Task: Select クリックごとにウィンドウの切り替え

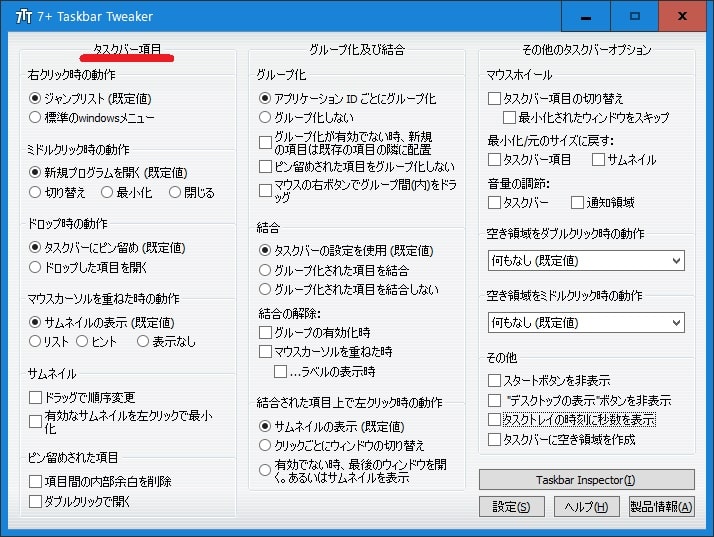Action: (265, 445)
